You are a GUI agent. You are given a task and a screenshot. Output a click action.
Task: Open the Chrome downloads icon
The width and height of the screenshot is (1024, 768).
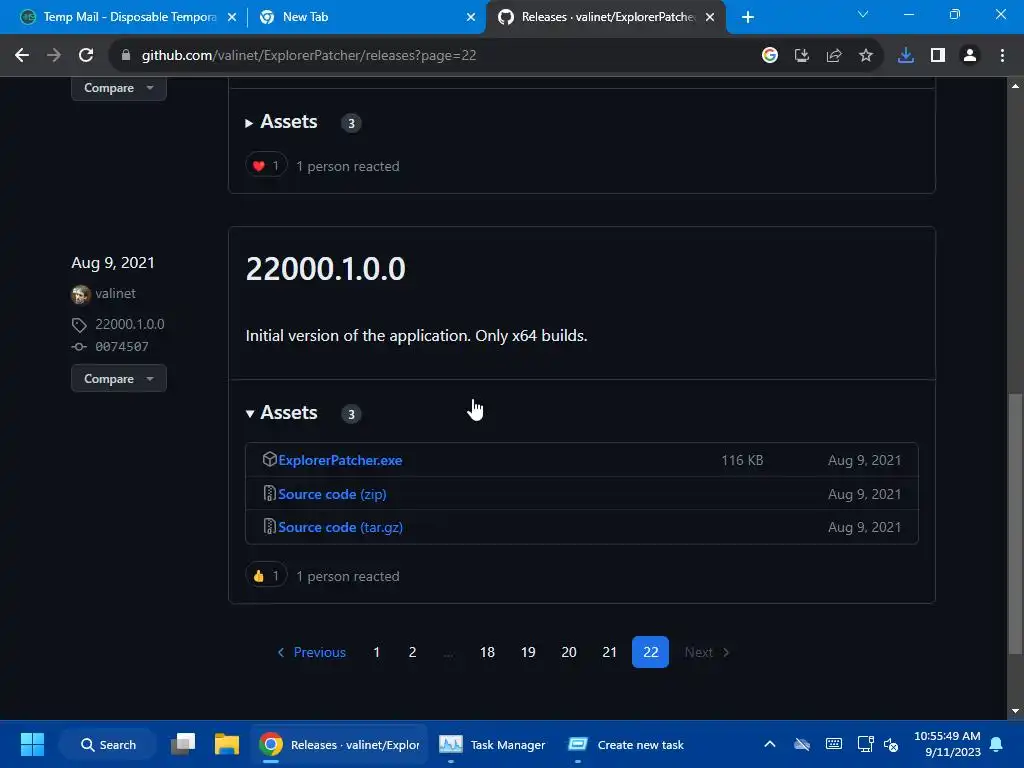[x=906, y=56]
